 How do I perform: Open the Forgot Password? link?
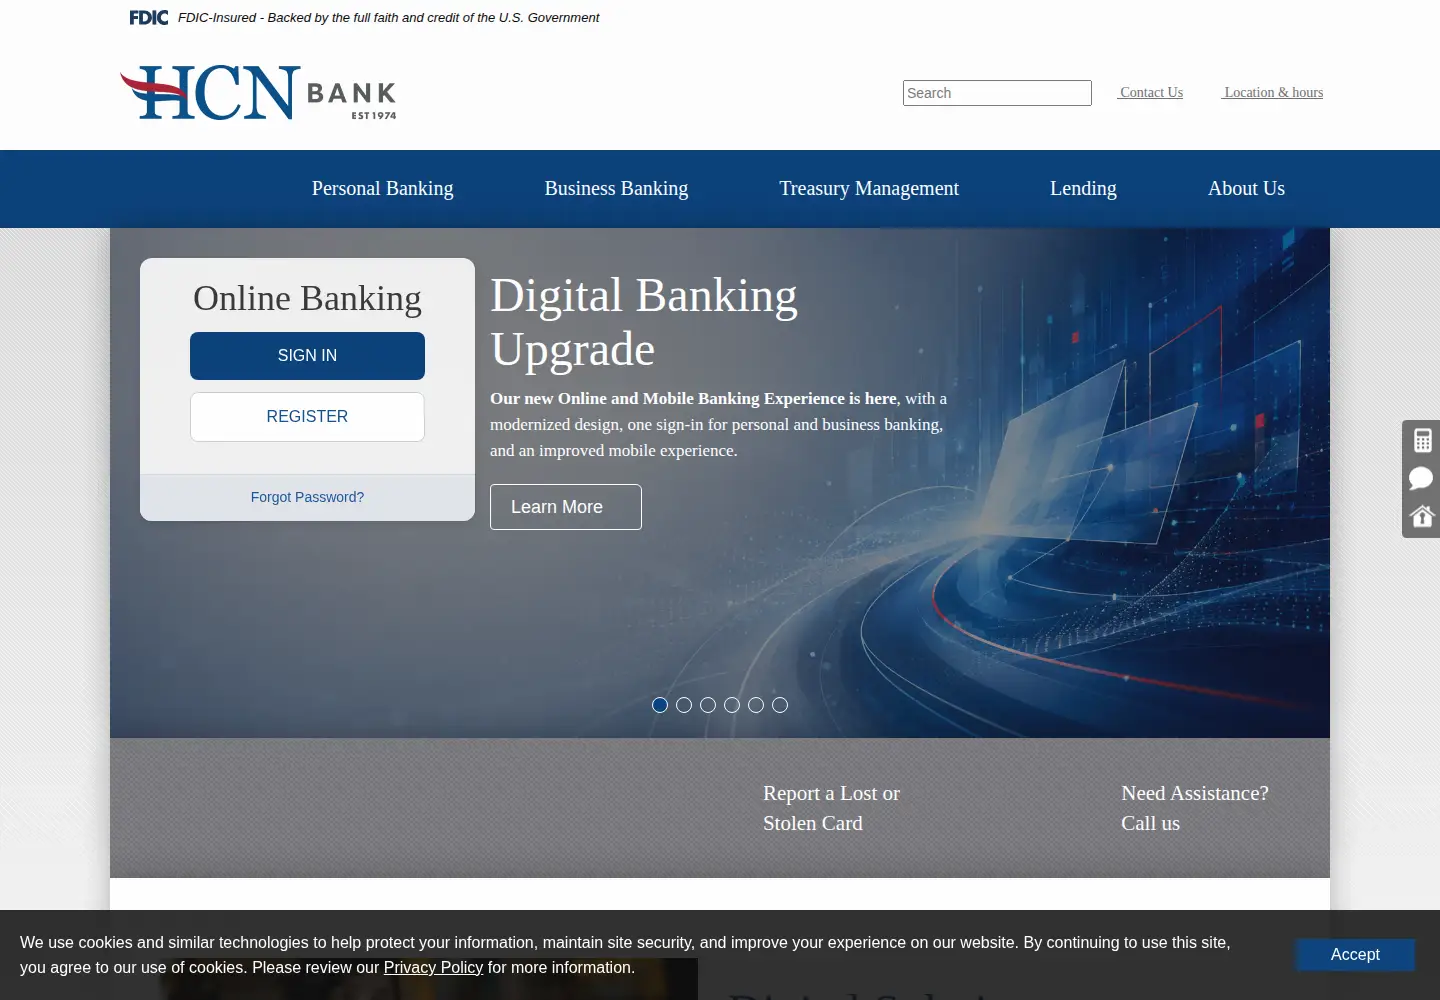307,497
